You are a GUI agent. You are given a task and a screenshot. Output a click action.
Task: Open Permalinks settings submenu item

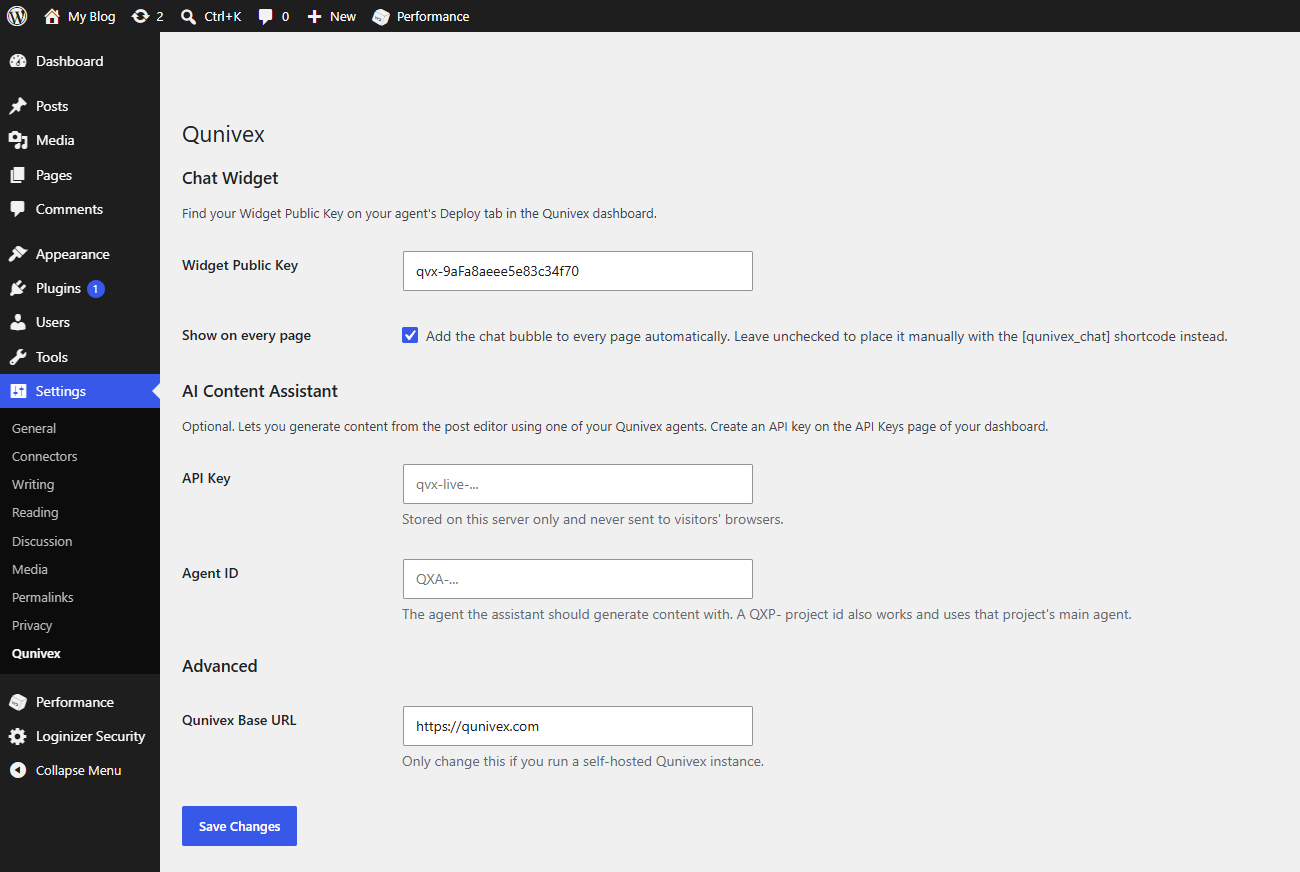coord(43,597)
